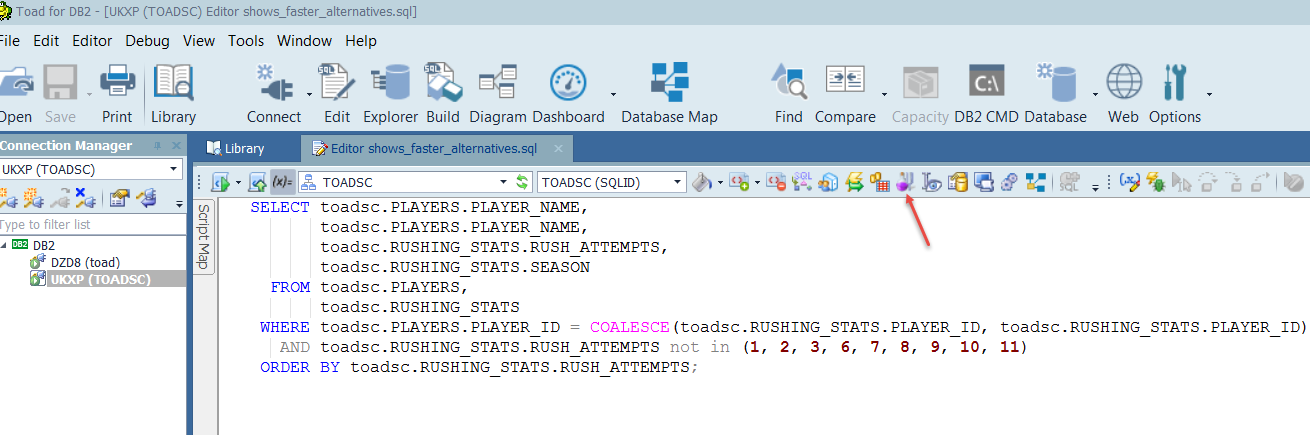The height and width of the screenshot is (435, 1310).
Task: Open the View menu
Action: pyautogui.click(x=199, y=41)
